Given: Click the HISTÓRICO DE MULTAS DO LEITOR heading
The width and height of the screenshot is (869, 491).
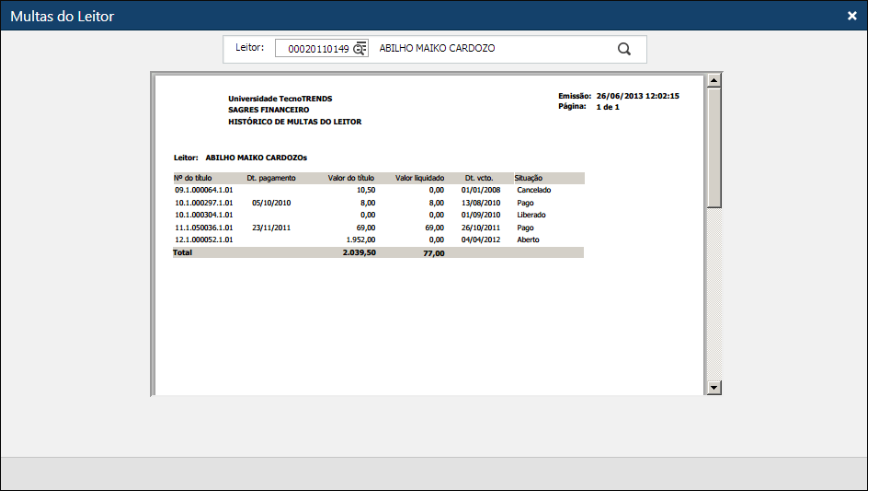Looking at the screenshot, I should [295, 122].
